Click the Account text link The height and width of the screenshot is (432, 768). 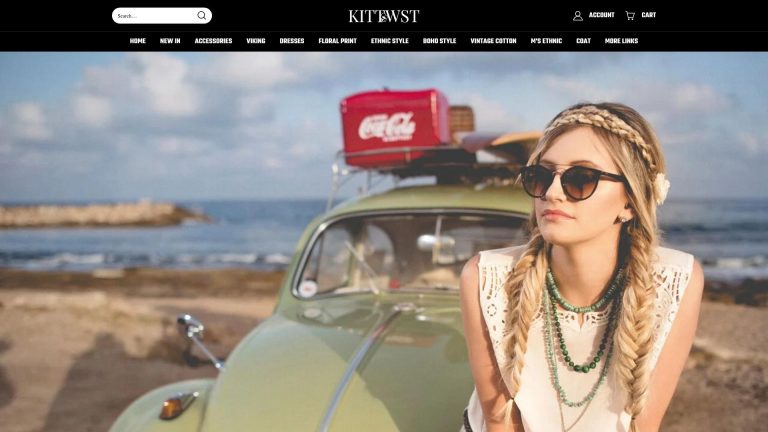tap(601, 15)
